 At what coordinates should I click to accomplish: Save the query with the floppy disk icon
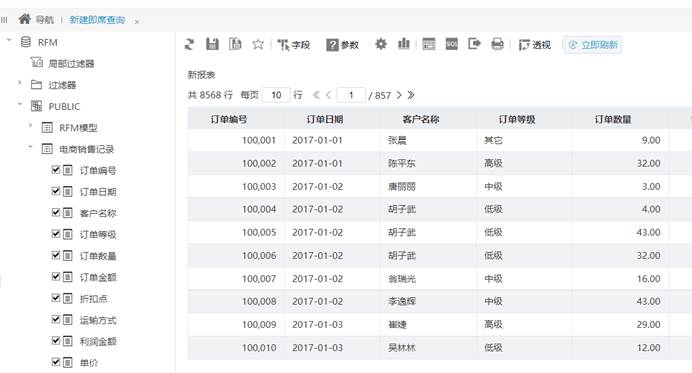(212, 44)
